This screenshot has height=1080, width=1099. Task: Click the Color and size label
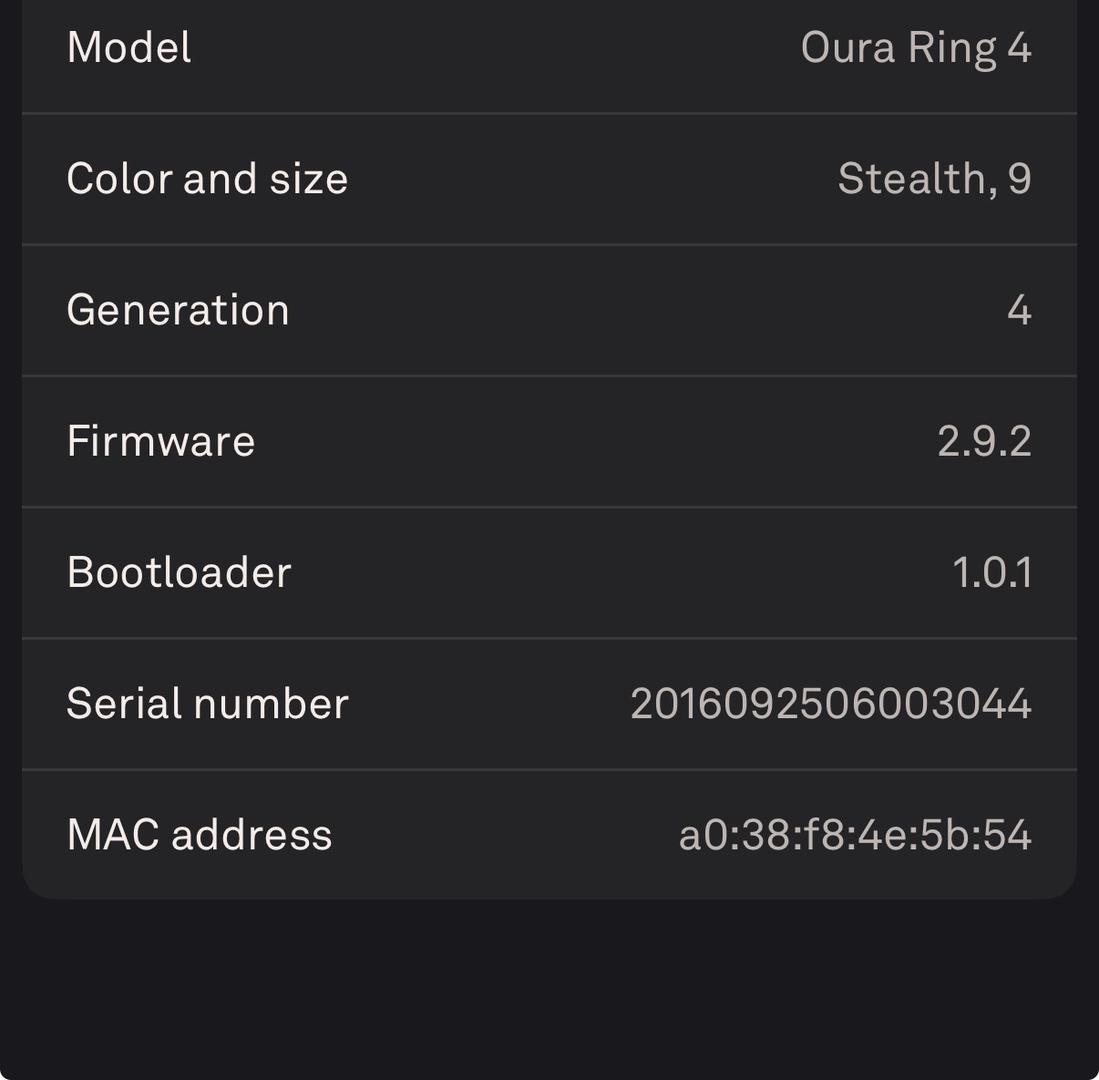tap(207, 179)
